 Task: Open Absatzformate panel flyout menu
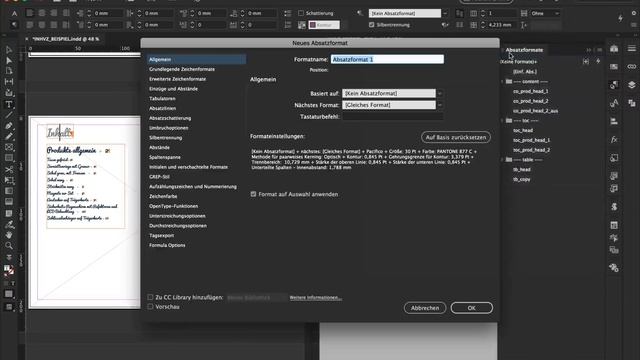click(600, 50)
